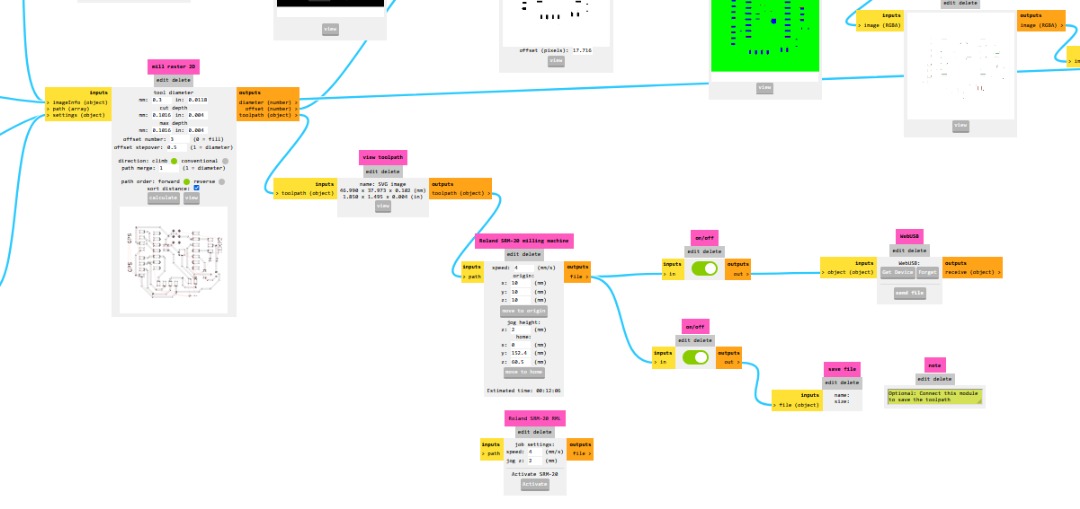Click toolpath (object) input of view toolpath
Viewport: 1080px width, 509px height.
pos(305,193)
